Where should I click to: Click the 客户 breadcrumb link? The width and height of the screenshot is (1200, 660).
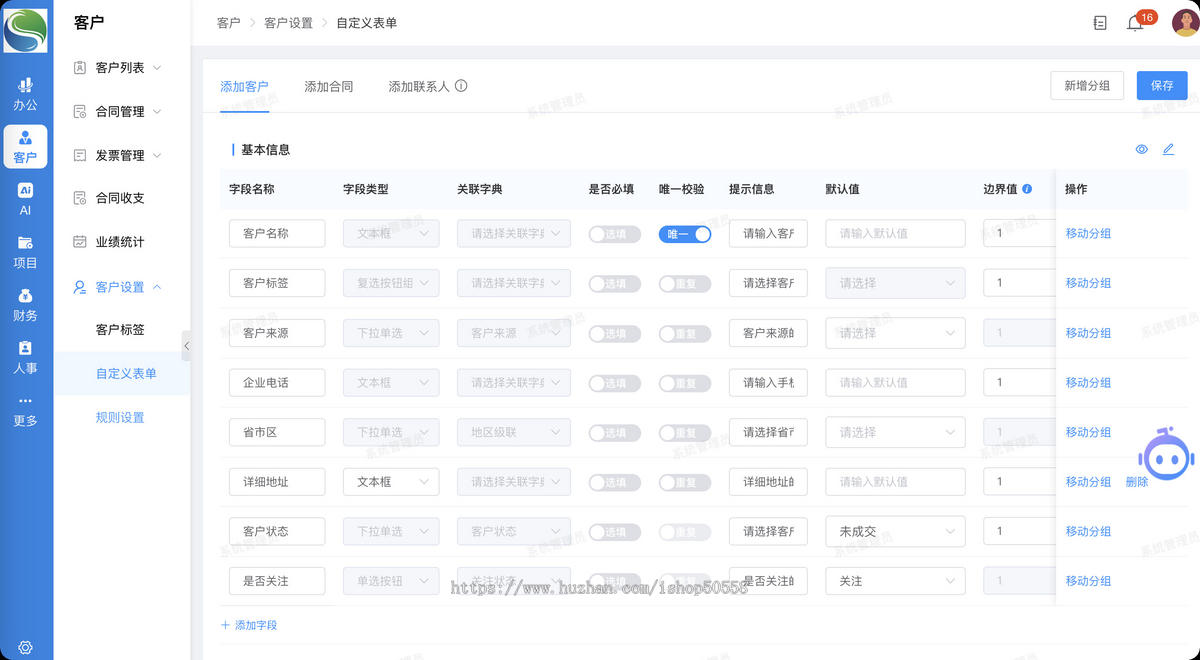pyautogui.click(x=228, y=23)
